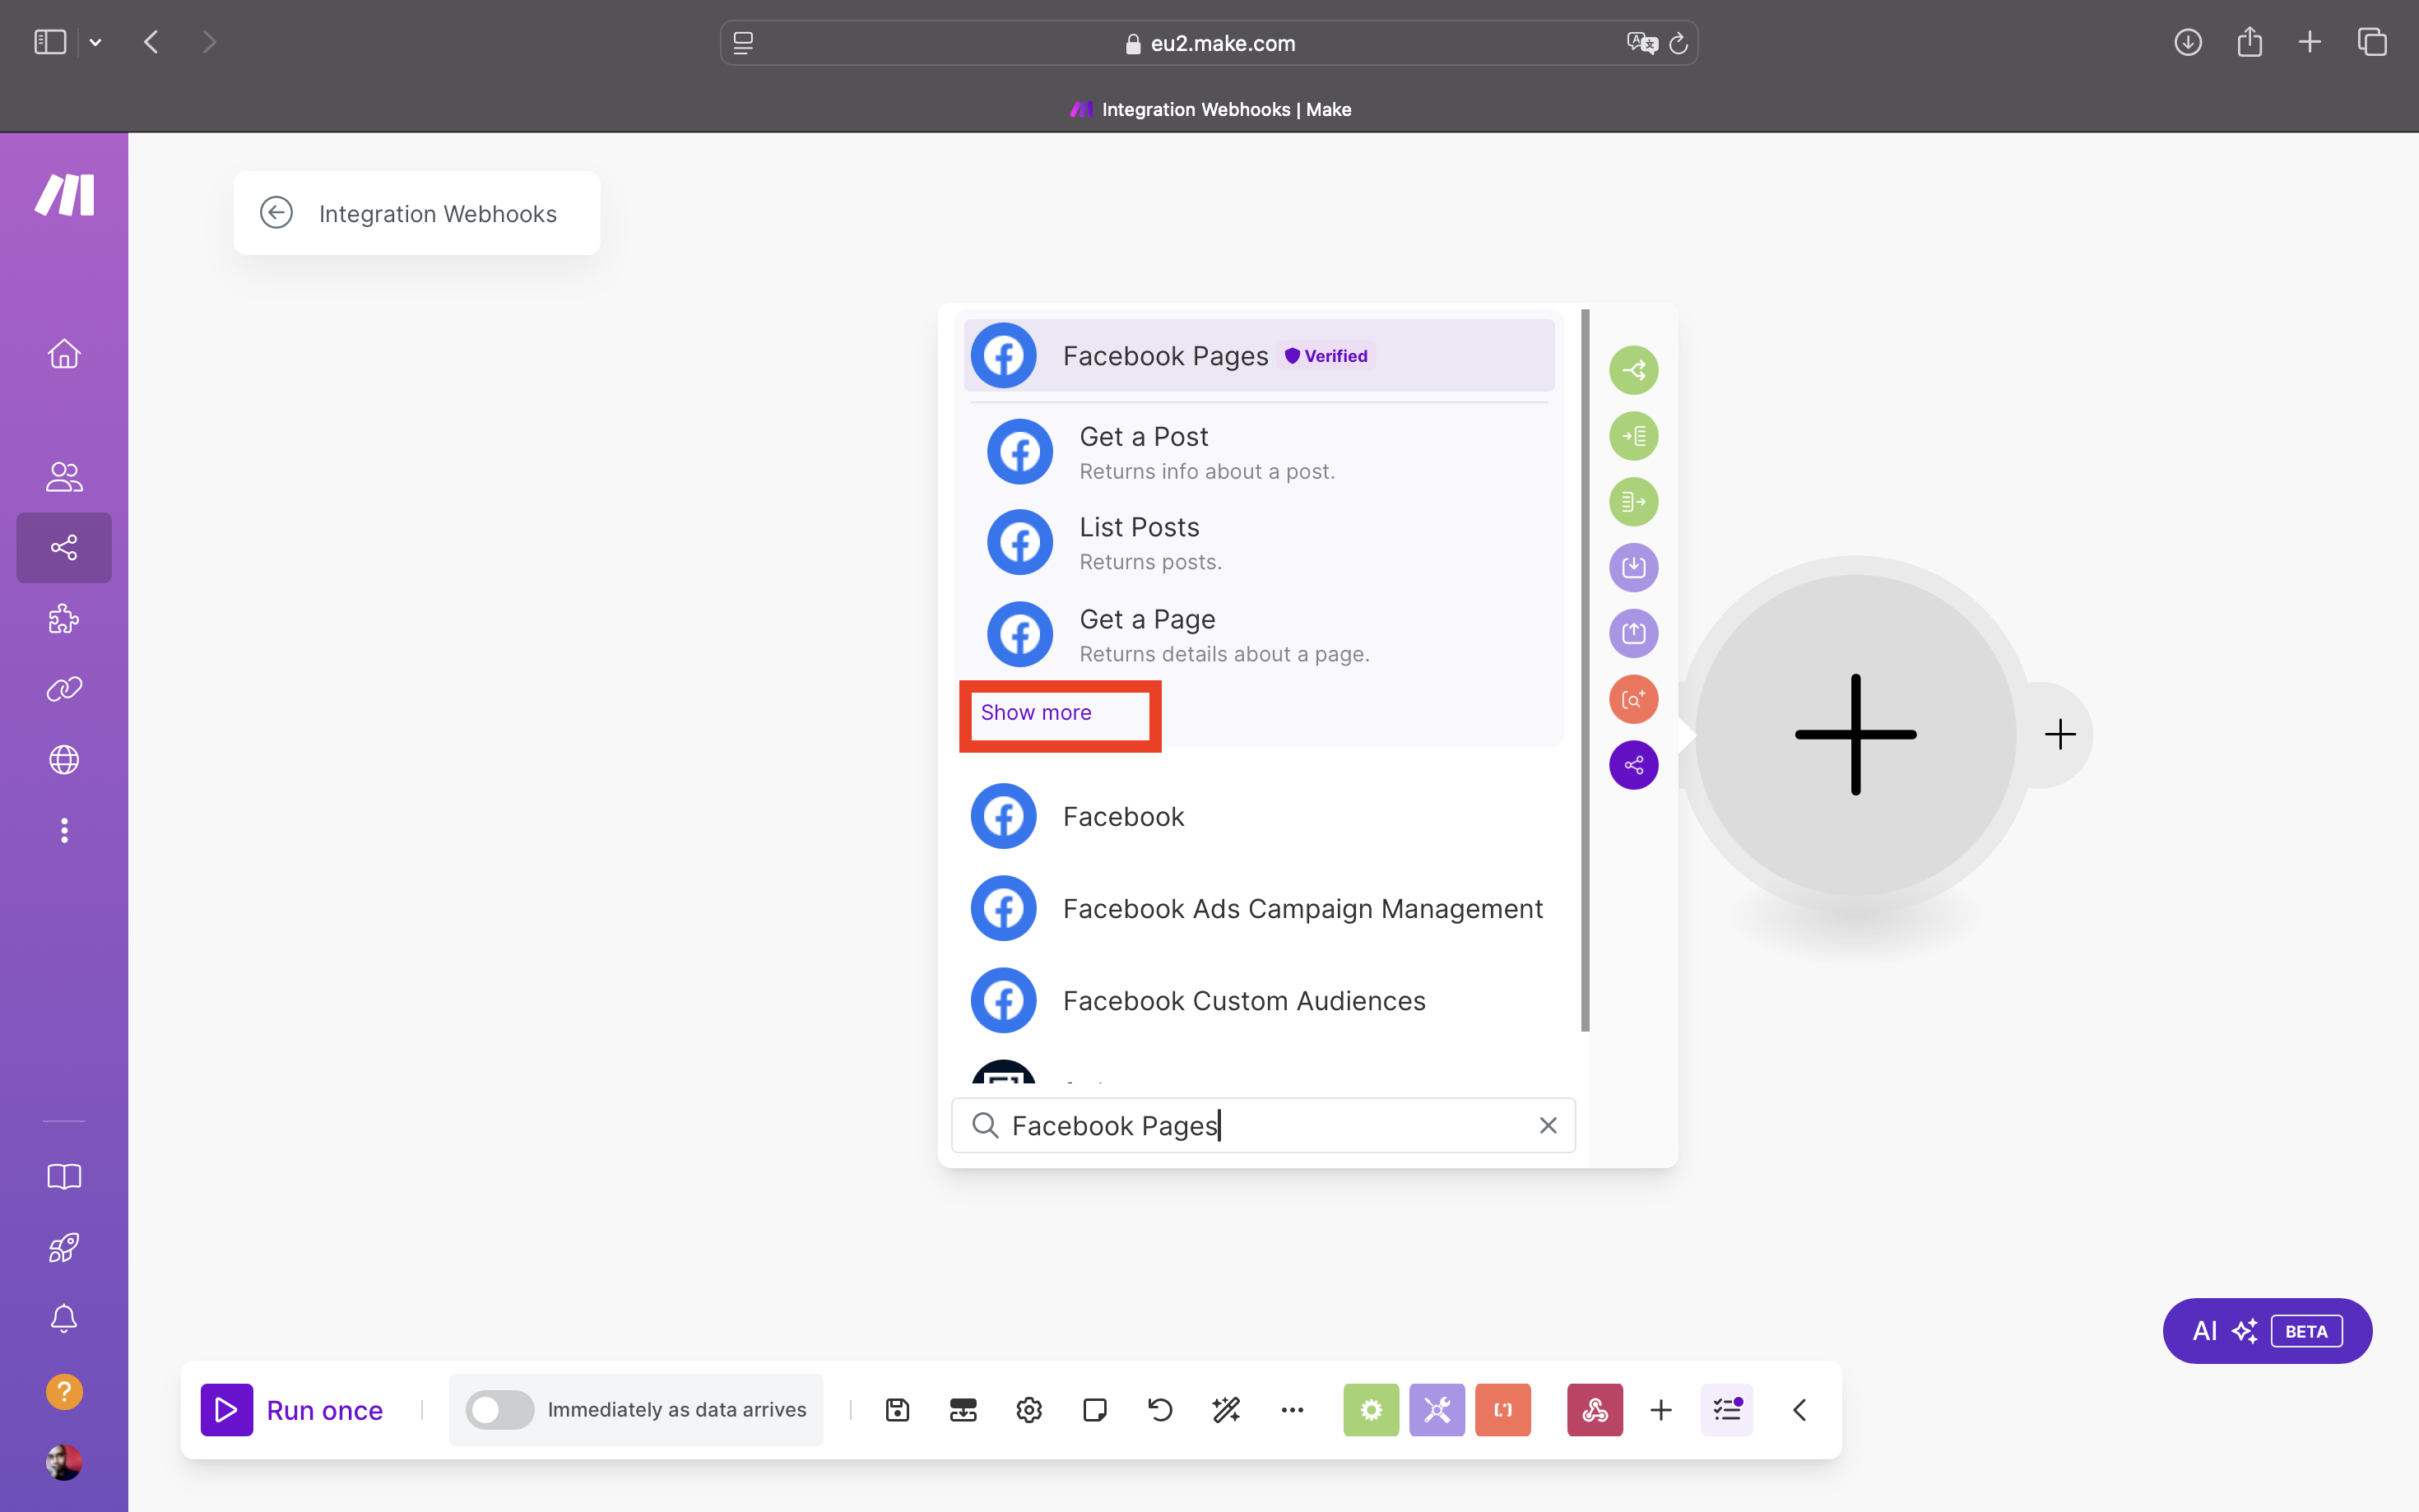This screenshot has width=2419, height=1512.
Task: Open user profile avatar
Action: pyautogui.click(x=64, y=1462)
